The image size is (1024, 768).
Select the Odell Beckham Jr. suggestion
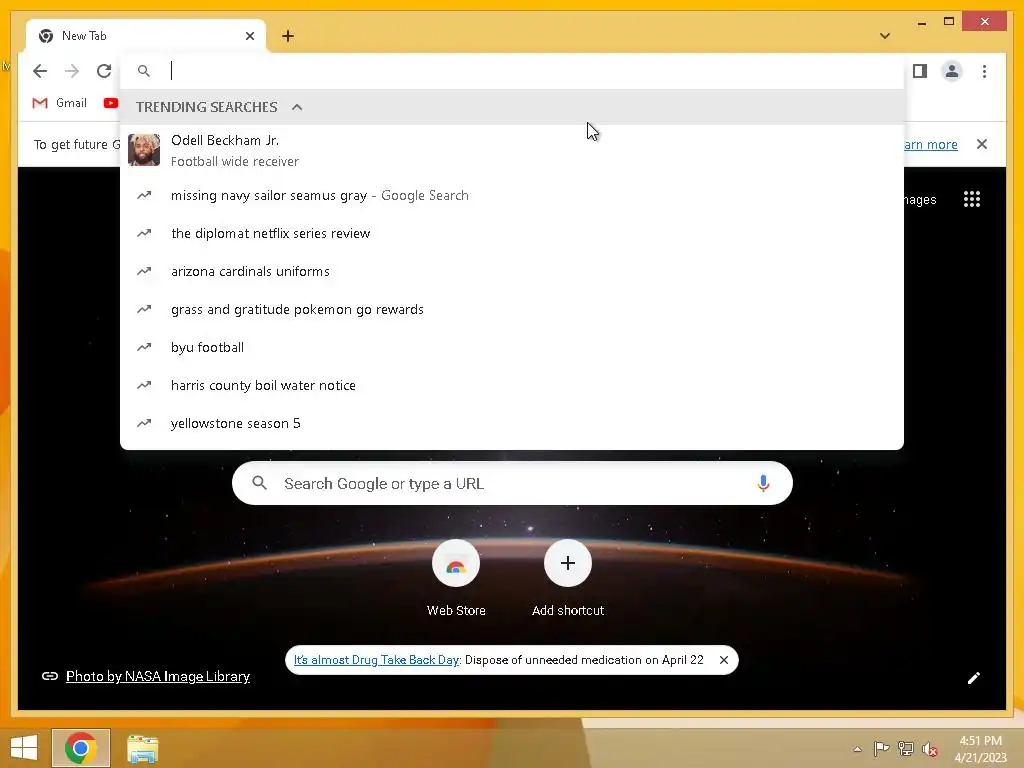(x=512, y=150)
